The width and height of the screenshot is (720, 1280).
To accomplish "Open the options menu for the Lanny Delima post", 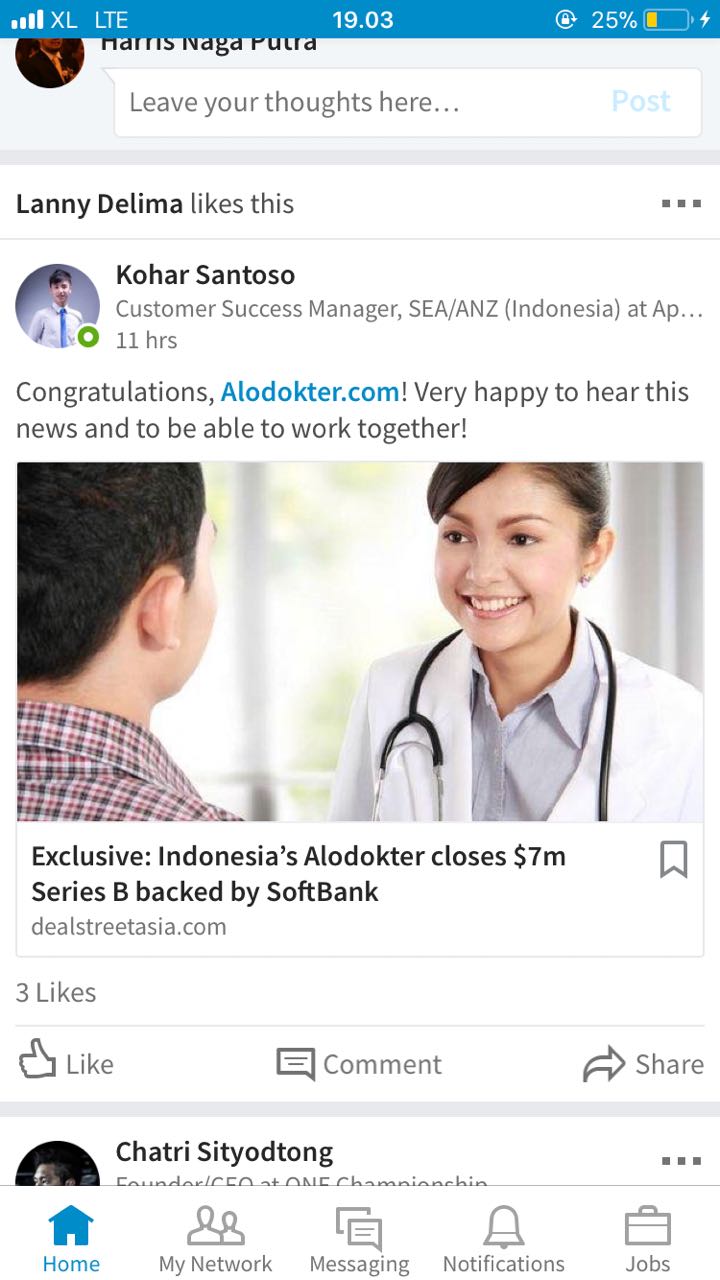I will click(x=681, y=204).
